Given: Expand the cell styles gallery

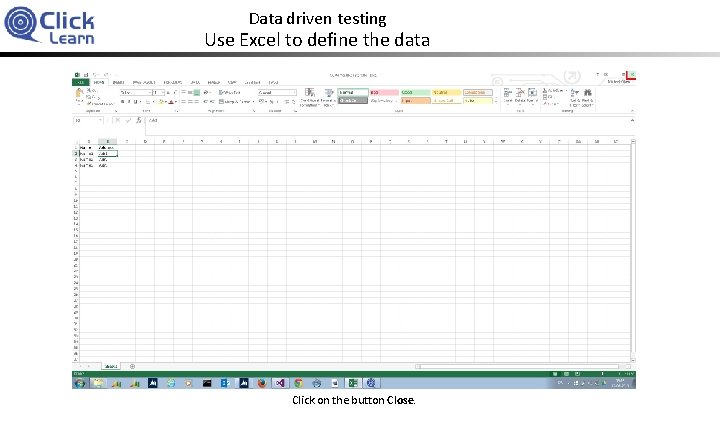Looking at the screenshot, I should tap(496, 102).
